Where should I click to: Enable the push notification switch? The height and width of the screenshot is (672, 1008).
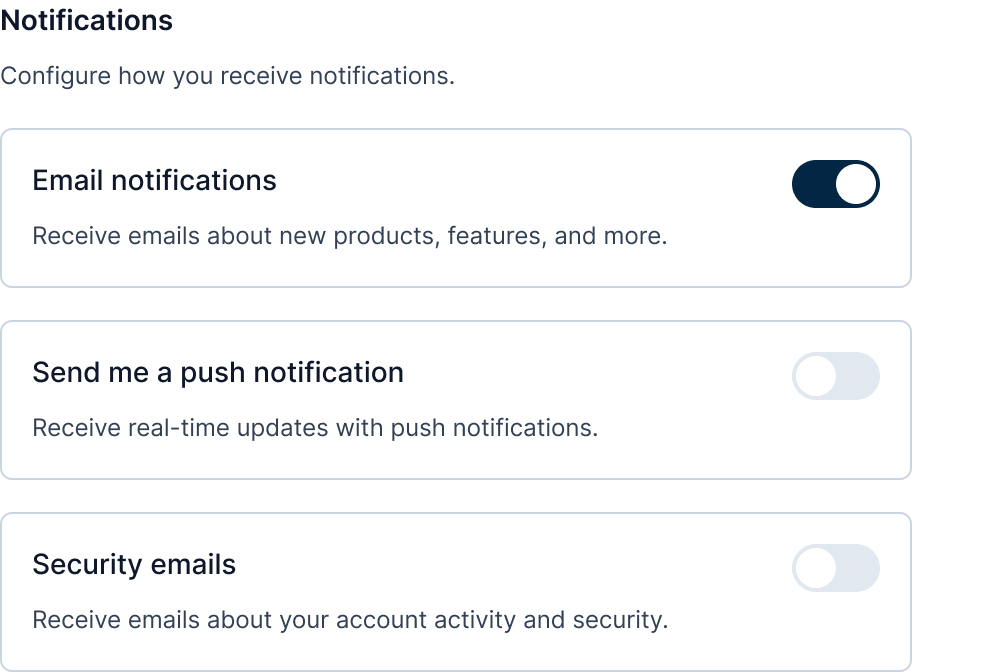click(835, 376)
